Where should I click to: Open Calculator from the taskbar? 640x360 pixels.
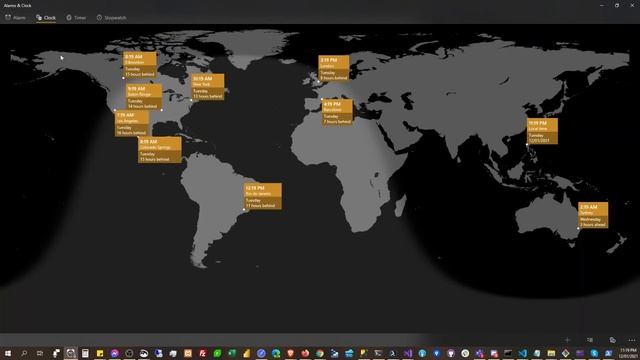[x=85, y=353]
